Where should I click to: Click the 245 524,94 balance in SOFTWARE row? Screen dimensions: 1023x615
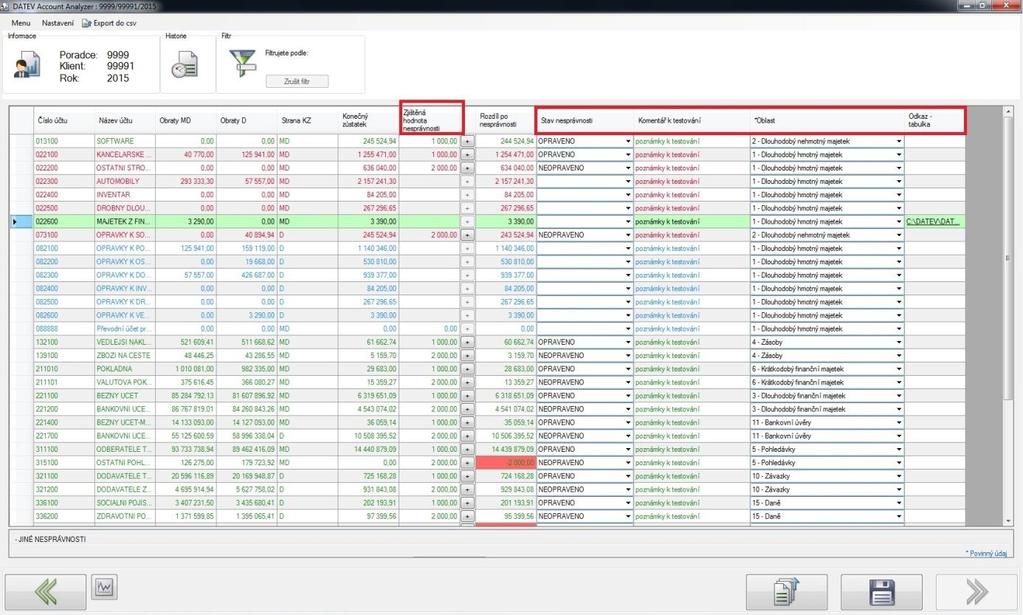tap(369, 141)
